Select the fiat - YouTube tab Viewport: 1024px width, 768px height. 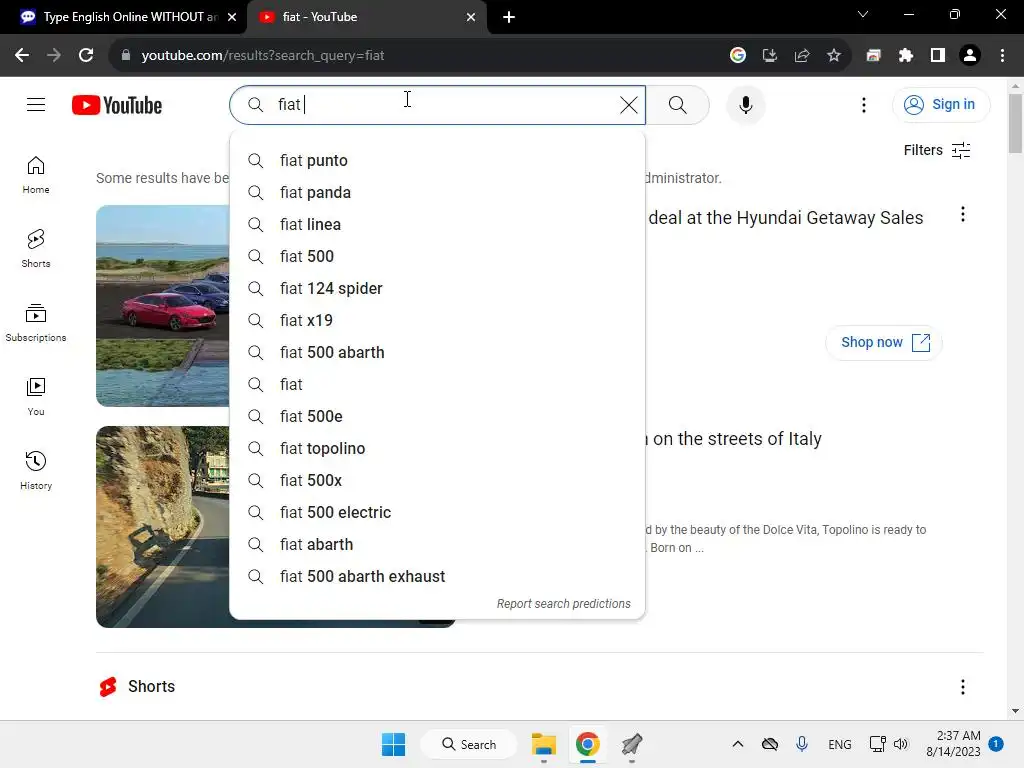[x=366, y=17]
